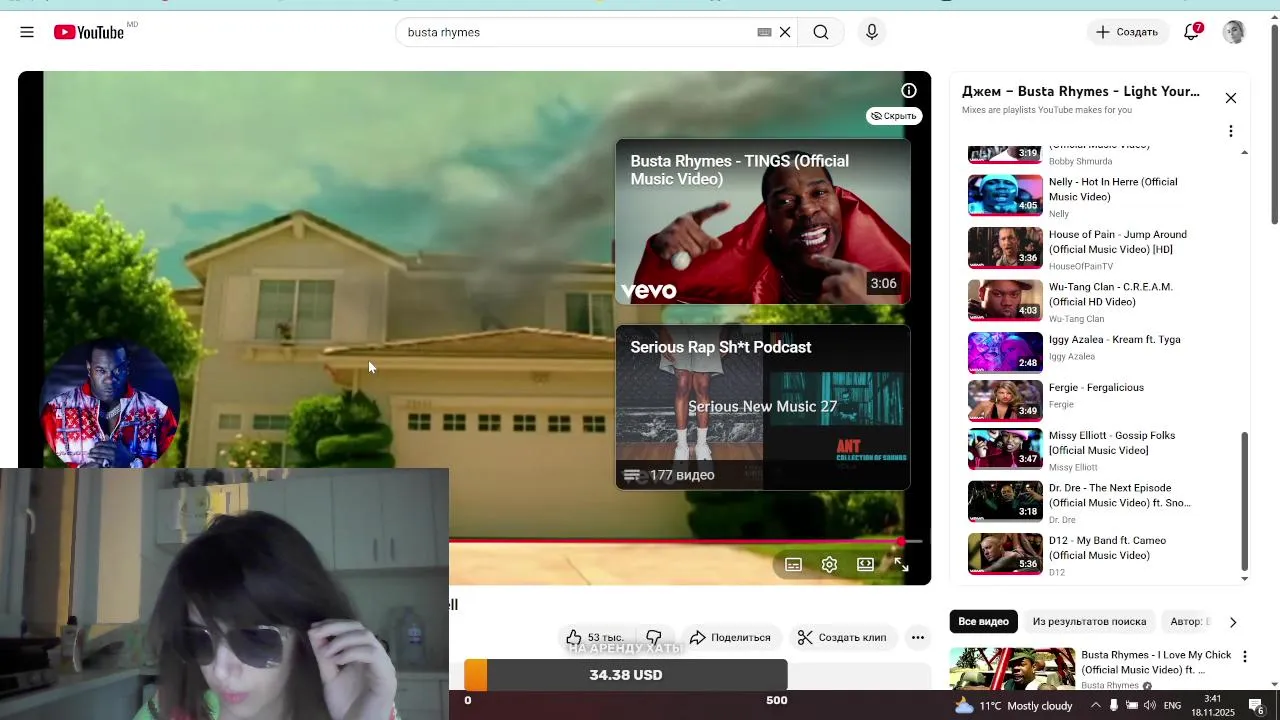The height and width of the screenshot is (720, 1280).
Task: Open more actions ellipsis under video
Action: [x=917, y=637]
